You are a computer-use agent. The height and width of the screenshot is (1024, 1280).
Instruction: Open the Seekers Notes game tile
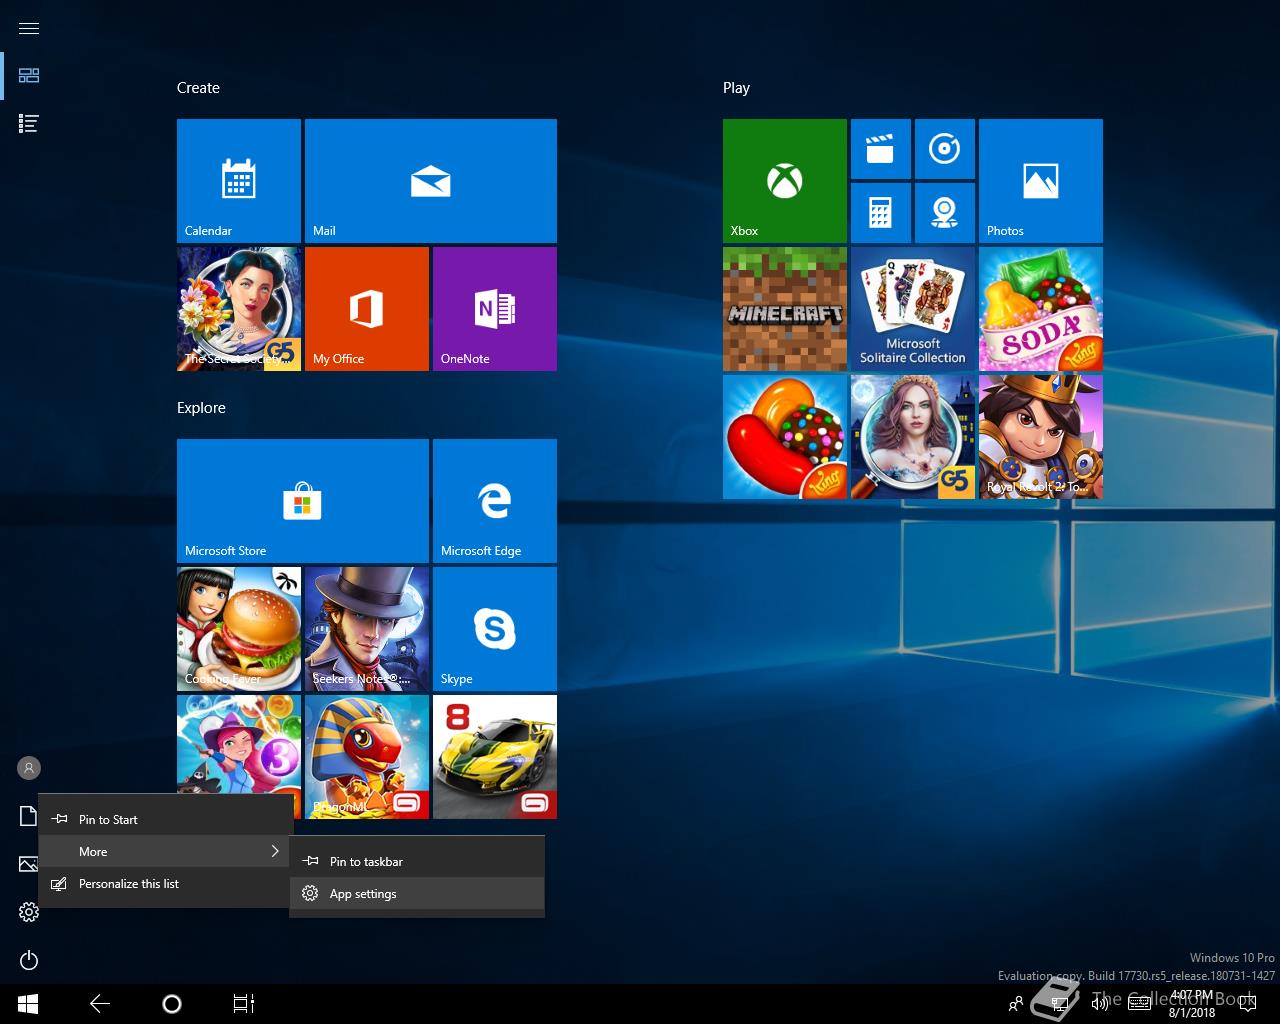pyautogui.click(x=367, y=629)
